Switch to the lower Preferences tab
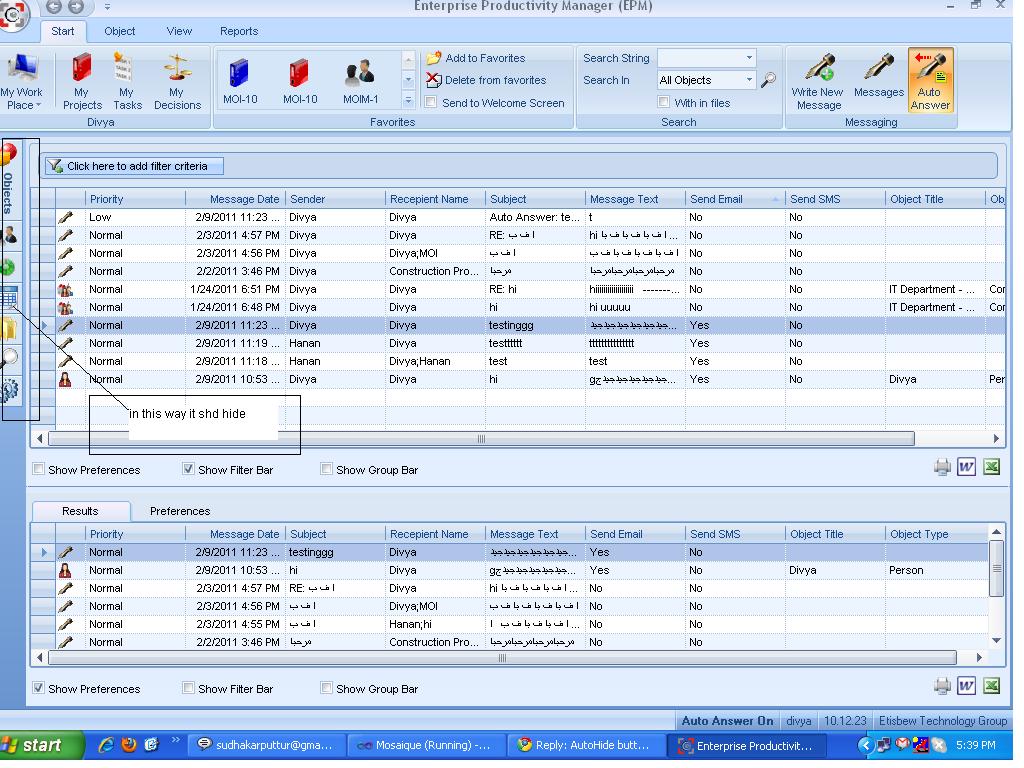The width and height of the screenshot is (1024, 768). coord(180,511)
